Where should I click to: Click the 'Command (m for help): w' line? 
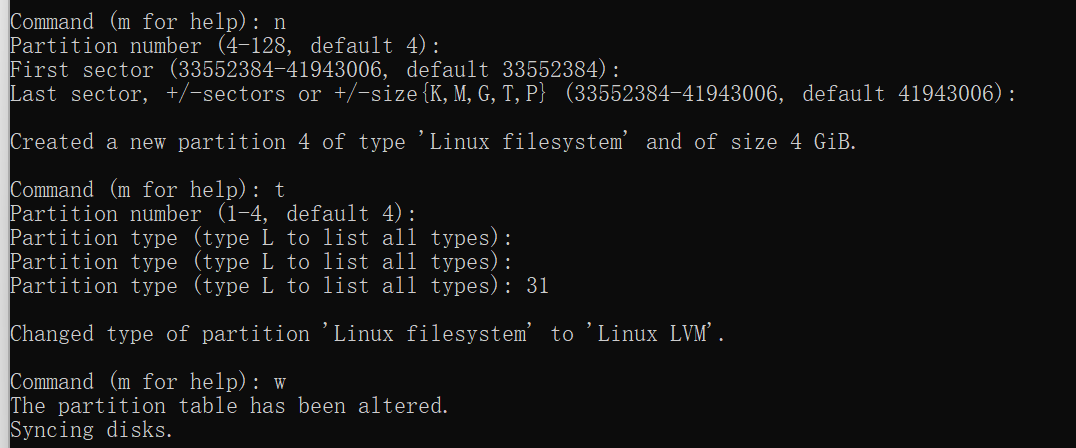148,382
